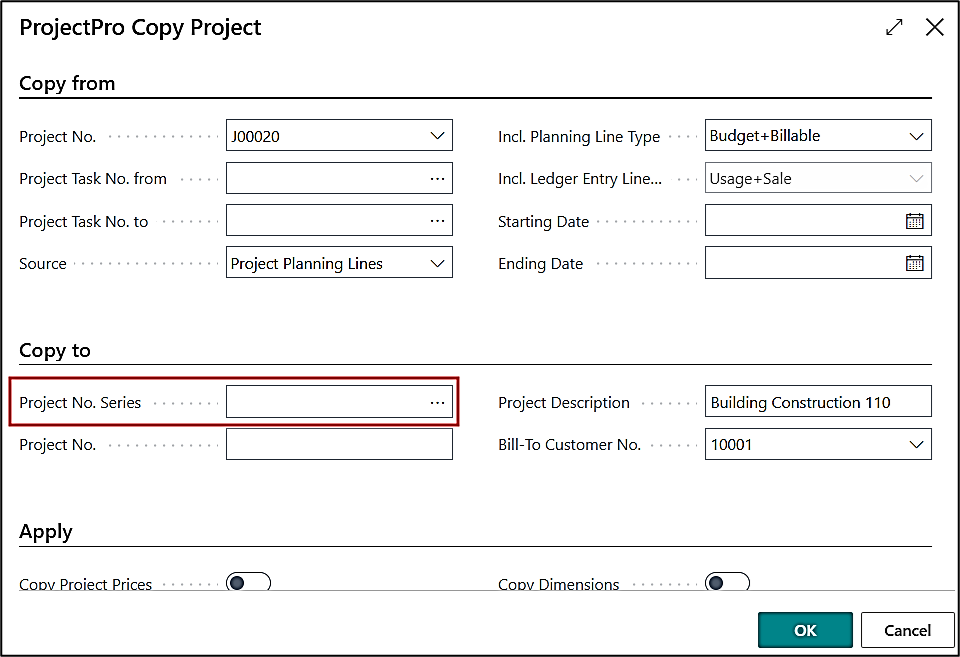Expand the Bill-To Customer No. dropdown
The width and height of the screenshot is (960, 657).
[x=916, y=444]
